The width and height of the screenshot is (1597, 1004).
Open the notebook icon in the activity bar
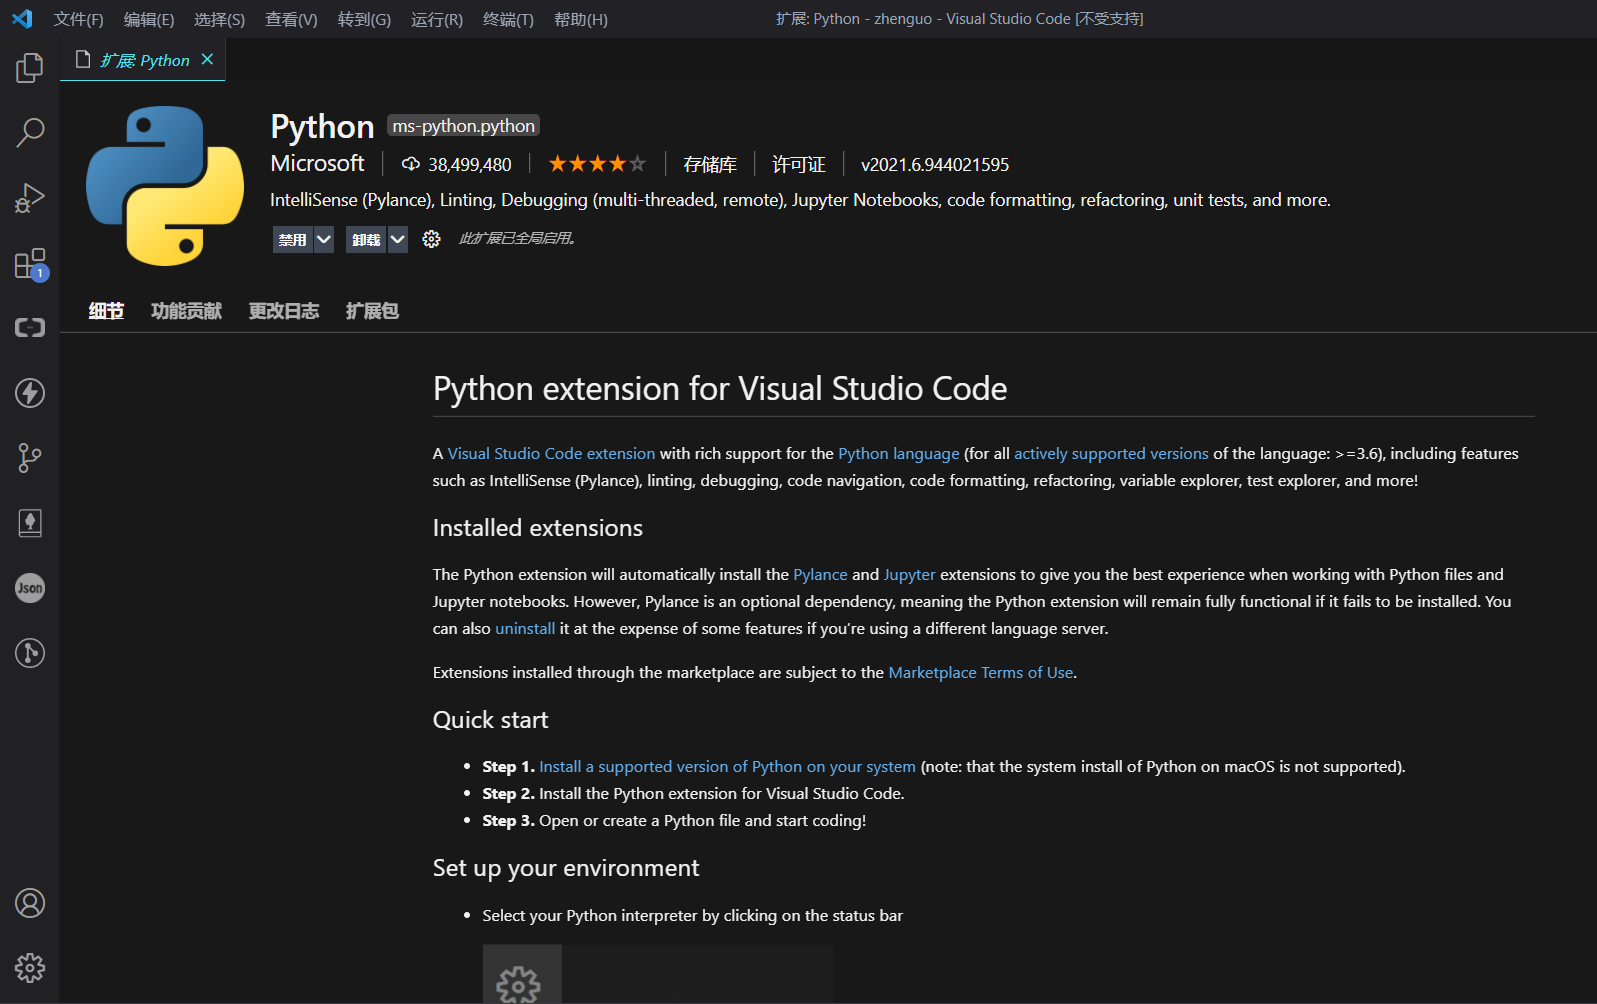click(30, 523)
